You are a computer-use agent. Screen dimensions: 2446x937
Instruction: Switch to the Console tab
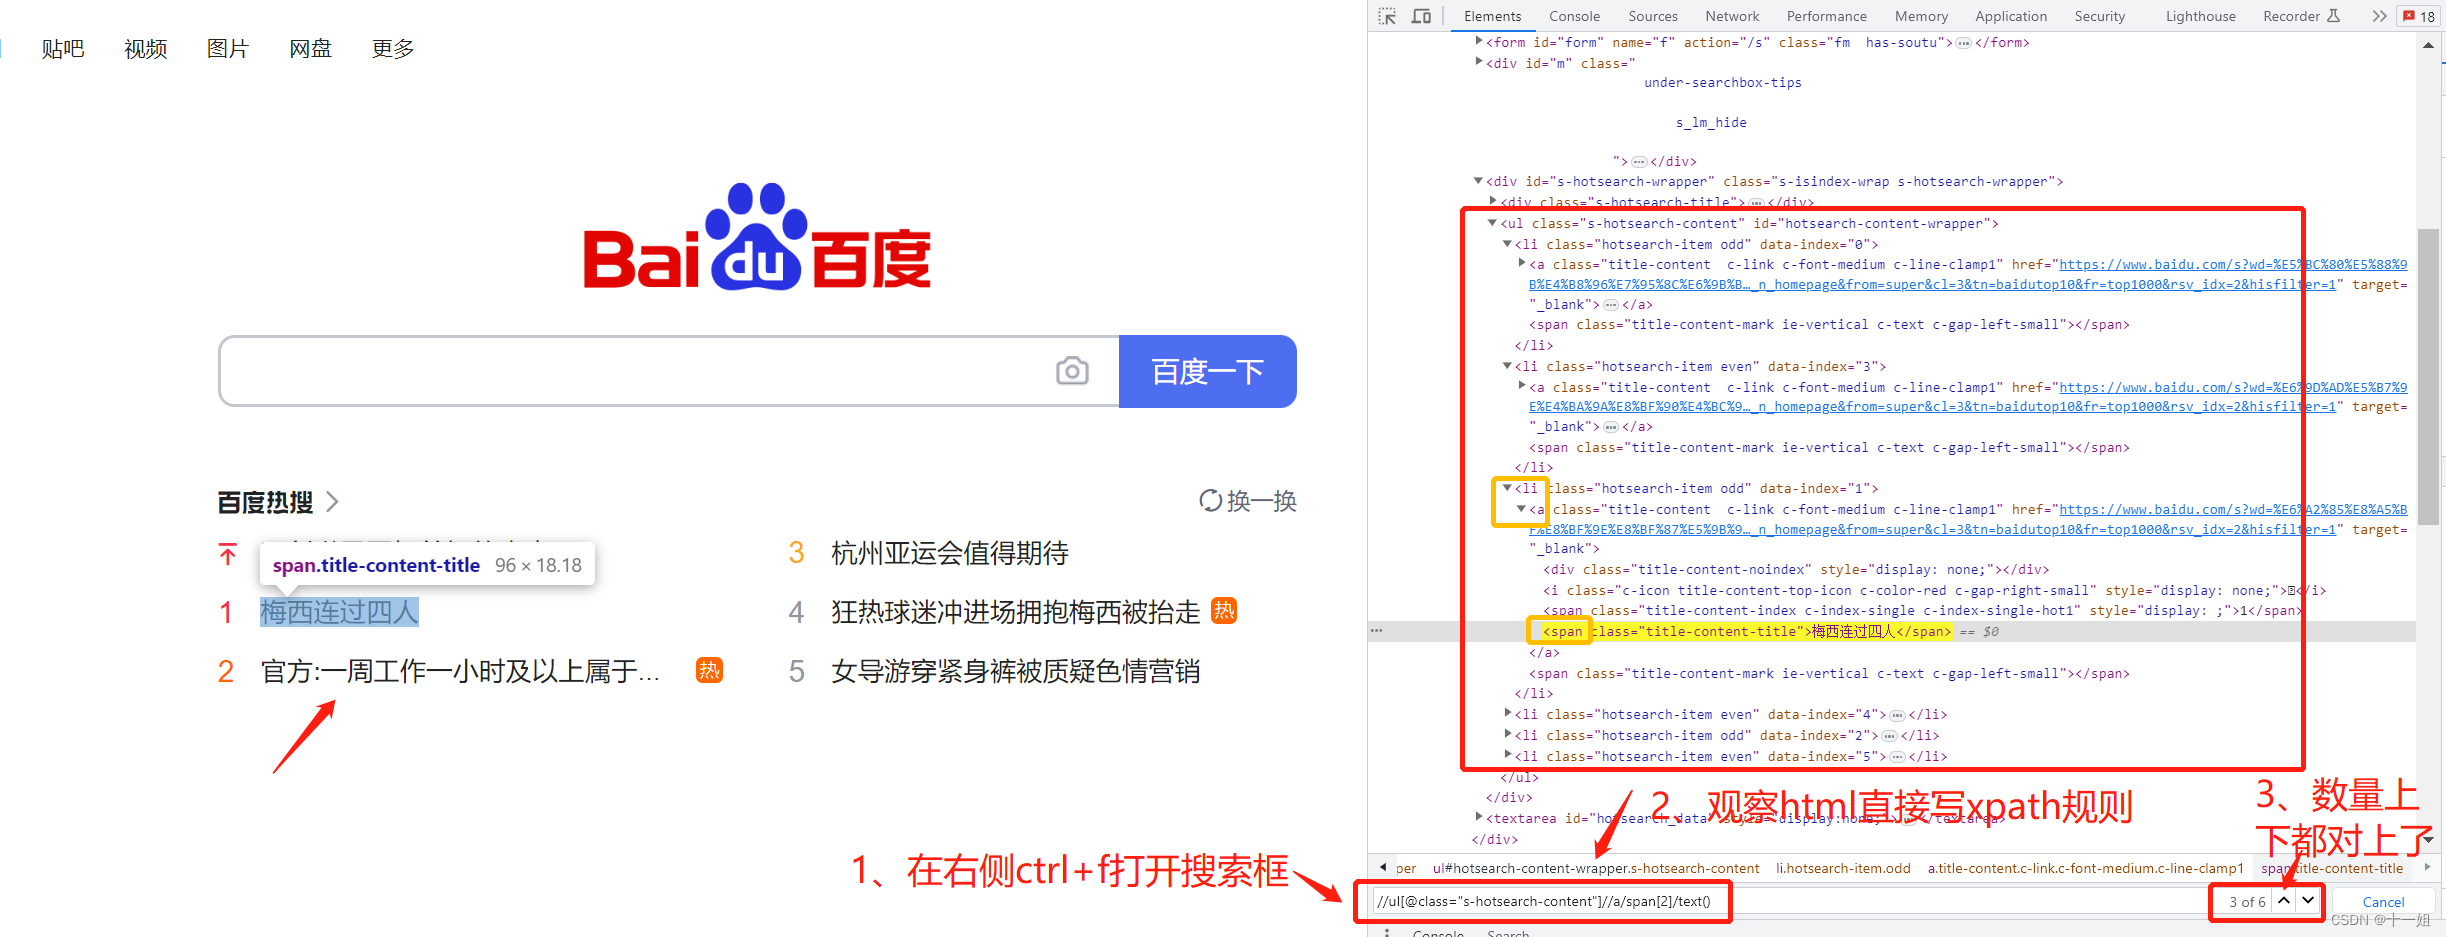[1574, 16]
